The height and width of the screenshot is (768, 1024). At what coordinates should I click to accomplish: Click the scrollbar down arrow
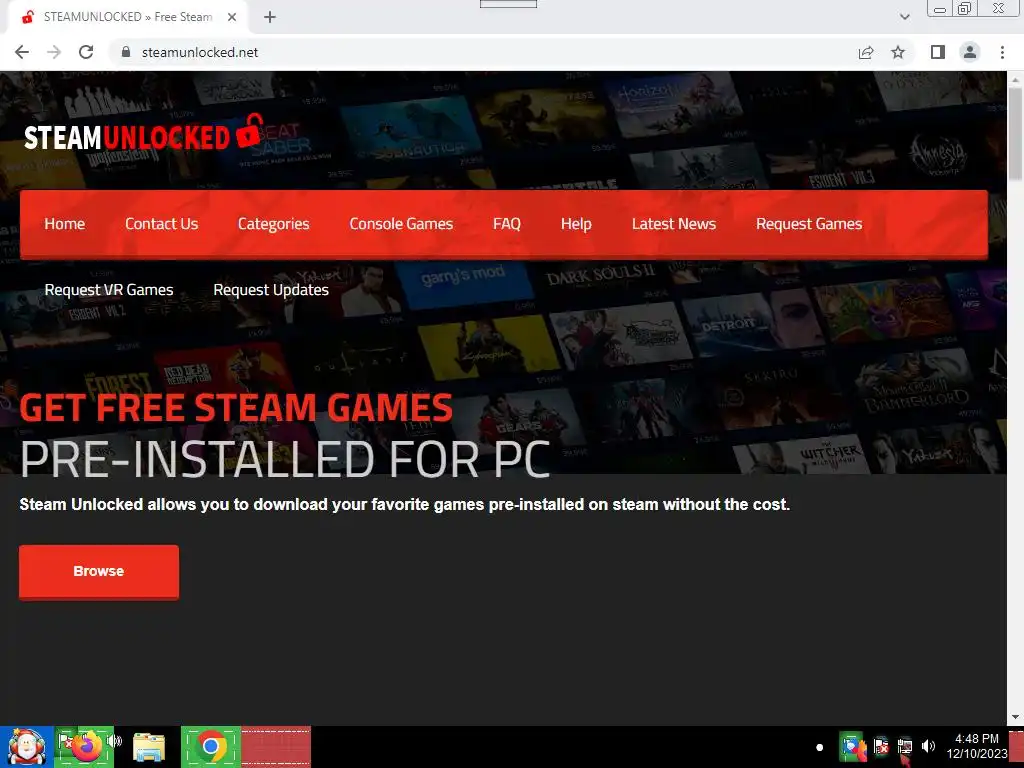[x=1015, y=717]
